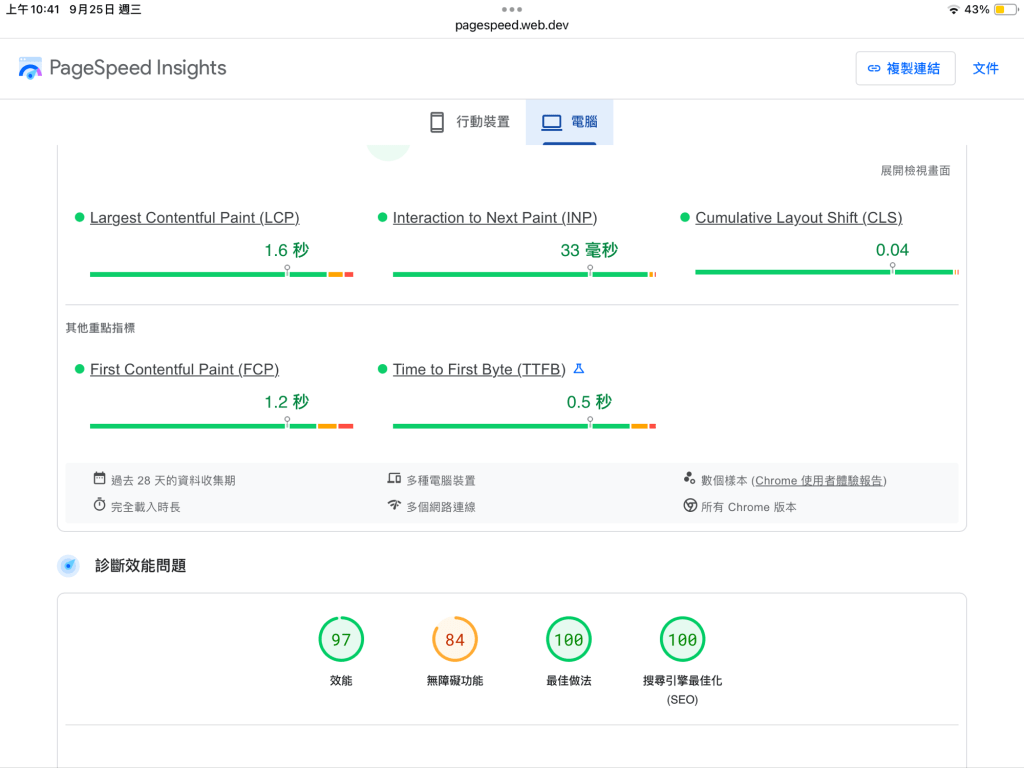Viewport: 1024px width, 768px height.
Task: Expand the view with 展開檢視畫面
Action: tap(915, 171)
